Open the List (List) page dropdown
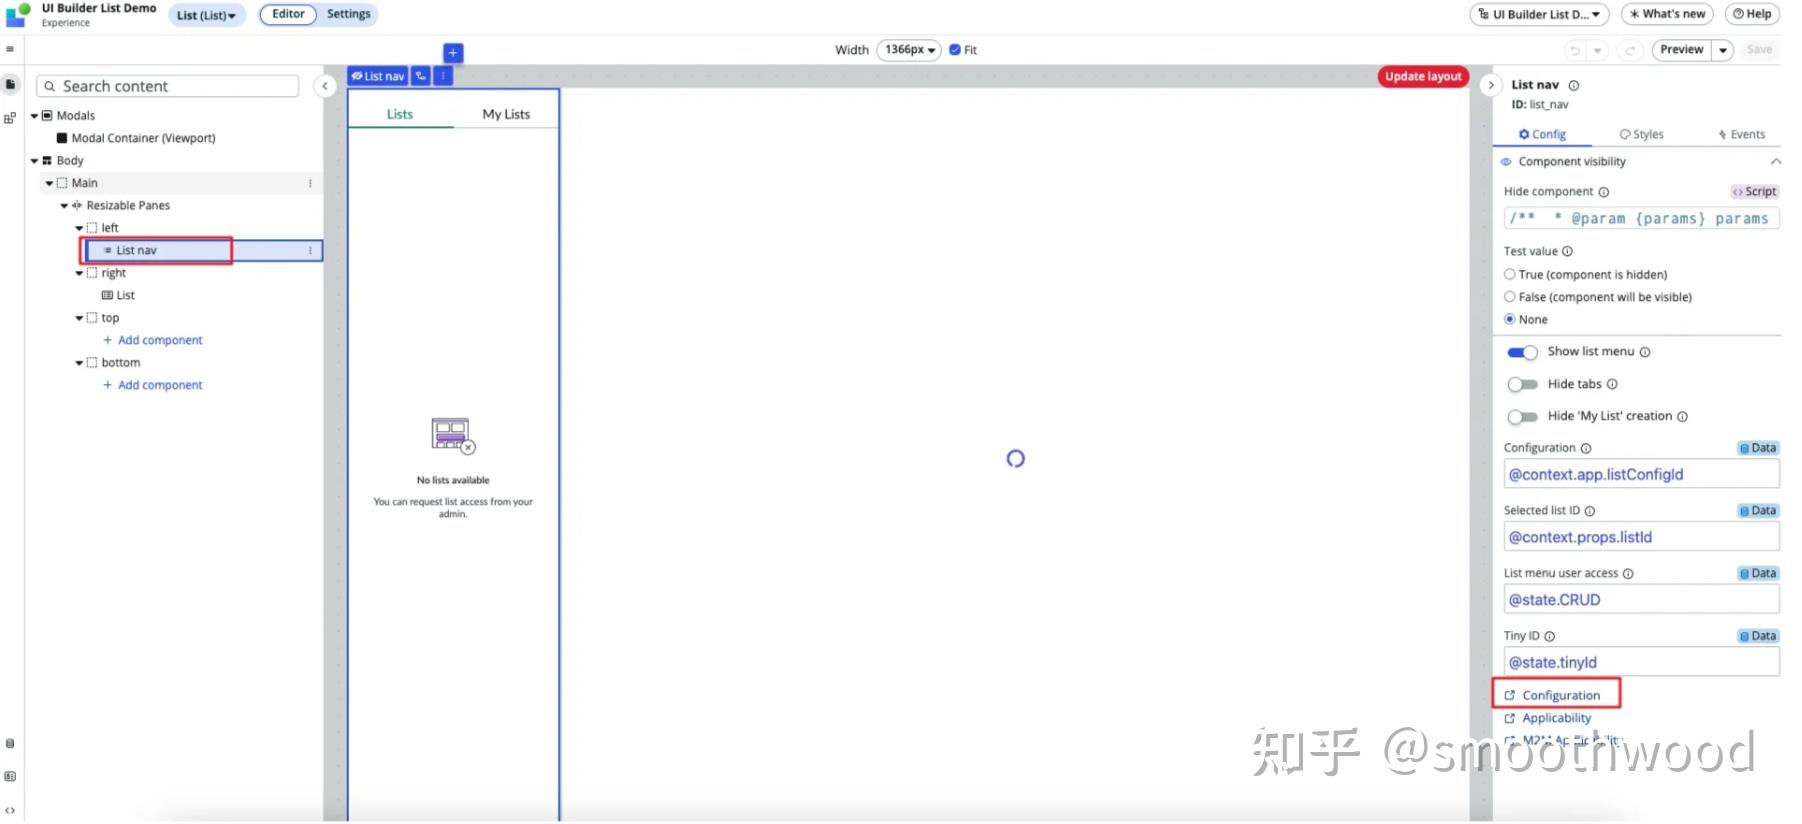 point(206,15)
